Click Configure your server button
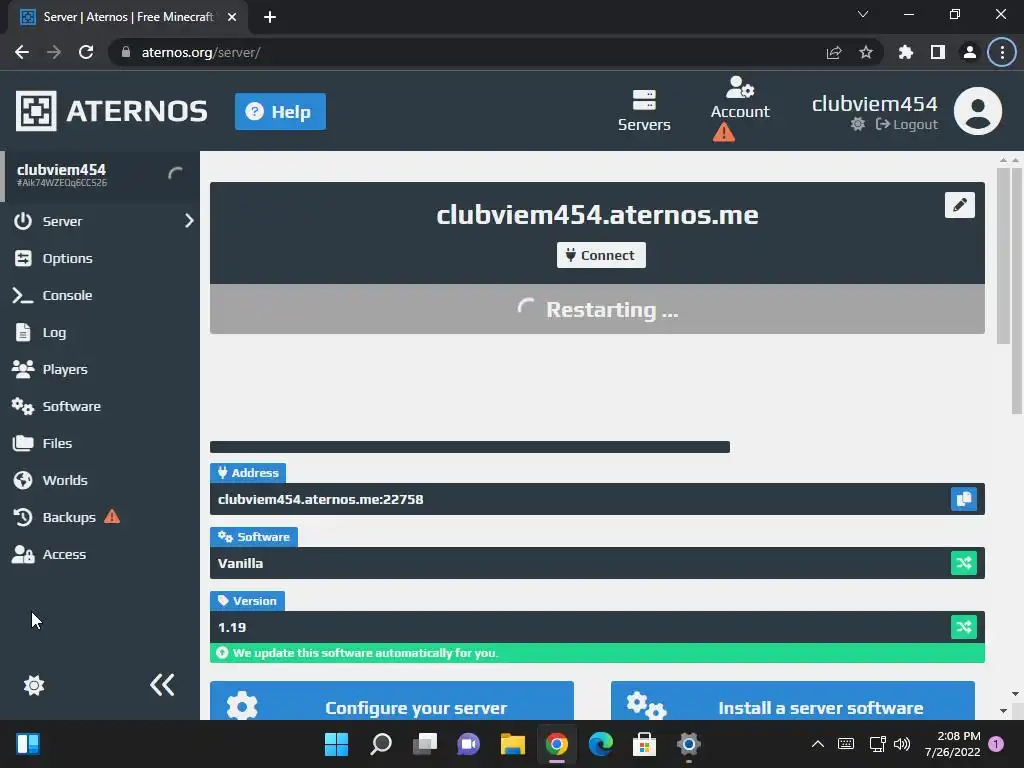1024x768 pixels. pos(392,701)
